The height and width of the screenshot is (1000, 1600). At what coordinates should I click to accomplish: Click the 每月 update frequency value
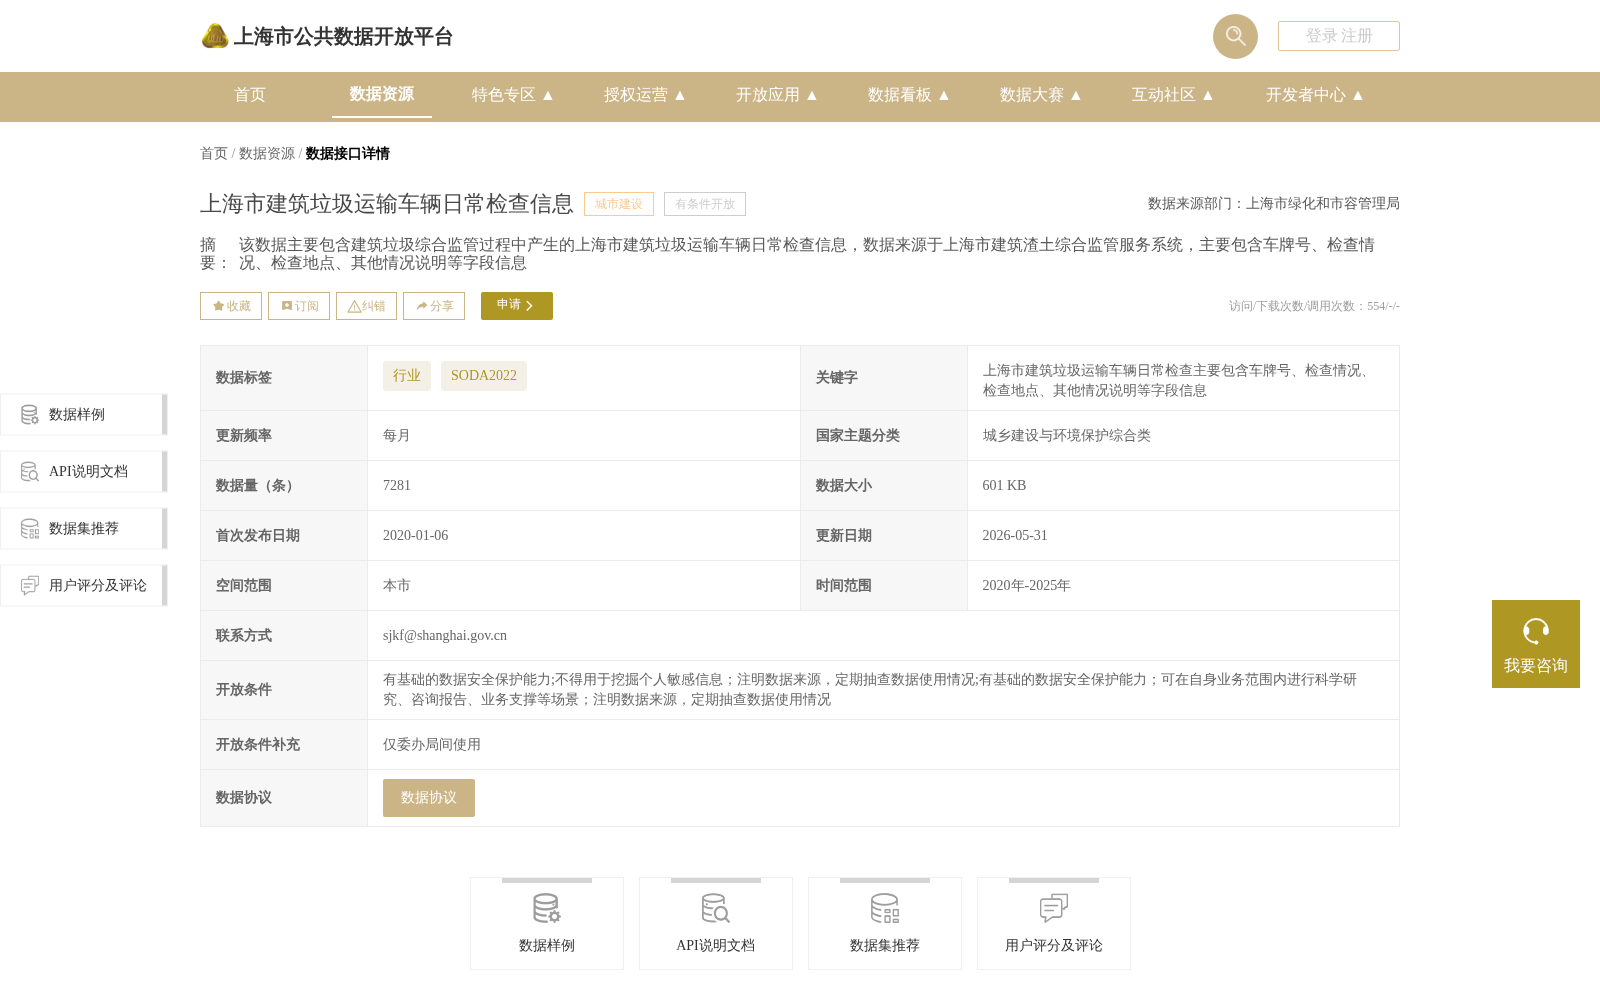click(397, 436)
